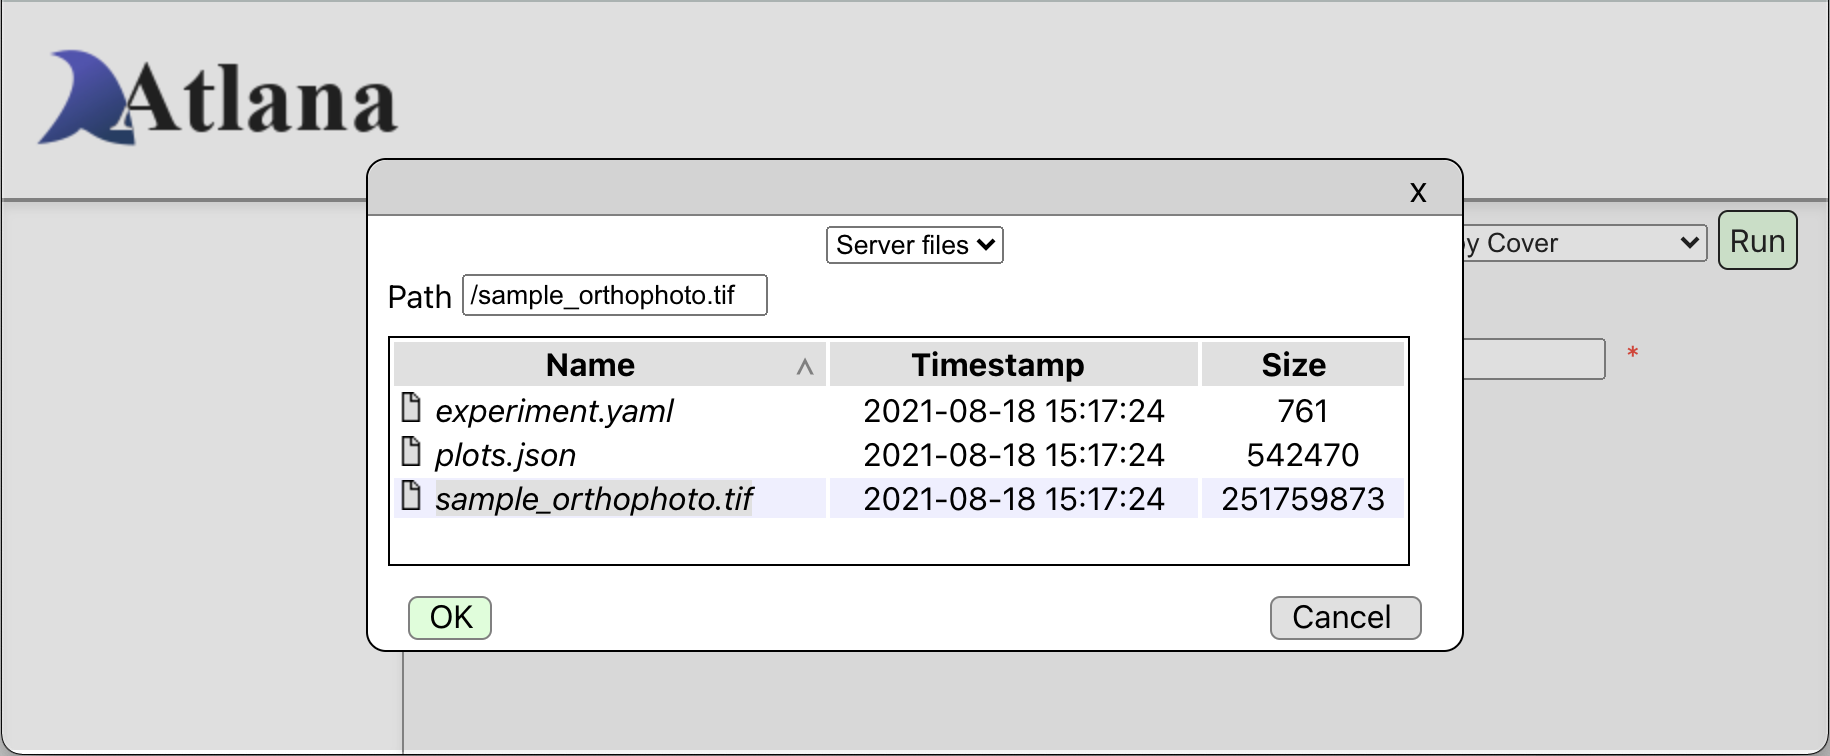
Task: Click the timestamp of plots.json
Action: 1014,455
